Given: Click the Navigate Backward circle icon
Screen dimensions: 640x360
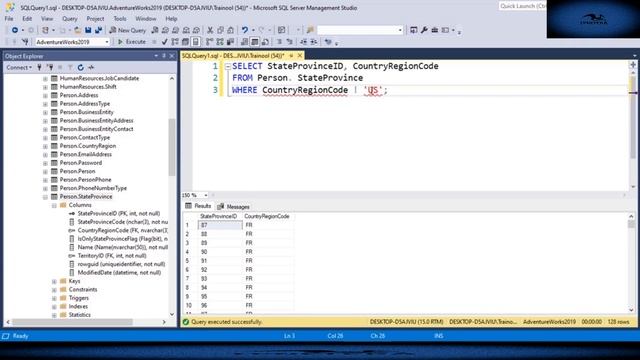Looking at the screenshot, I should click(x=15, y=30).
